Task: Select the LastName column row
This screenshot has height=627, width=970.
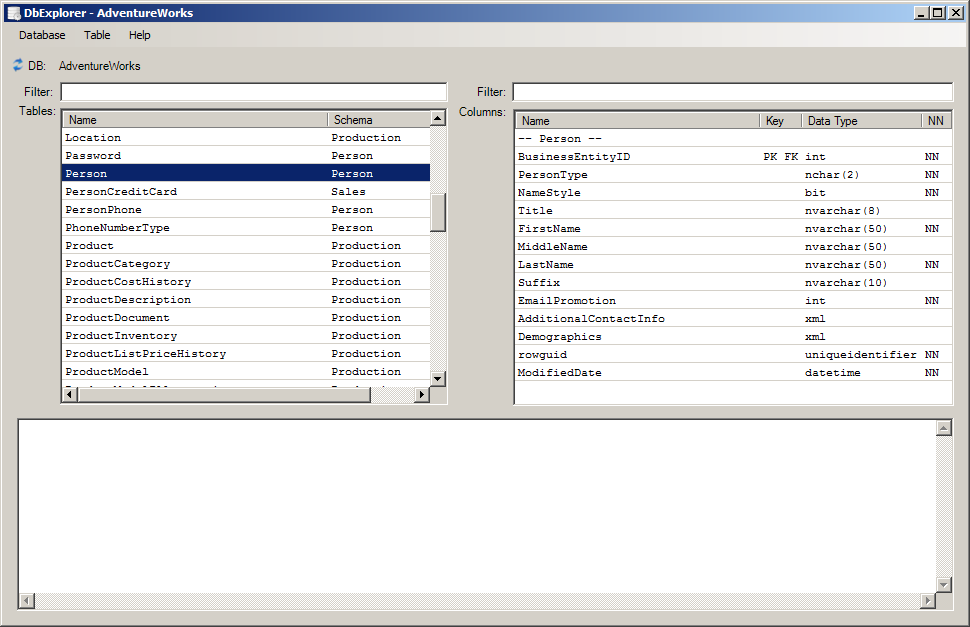Action: (733, 264)
